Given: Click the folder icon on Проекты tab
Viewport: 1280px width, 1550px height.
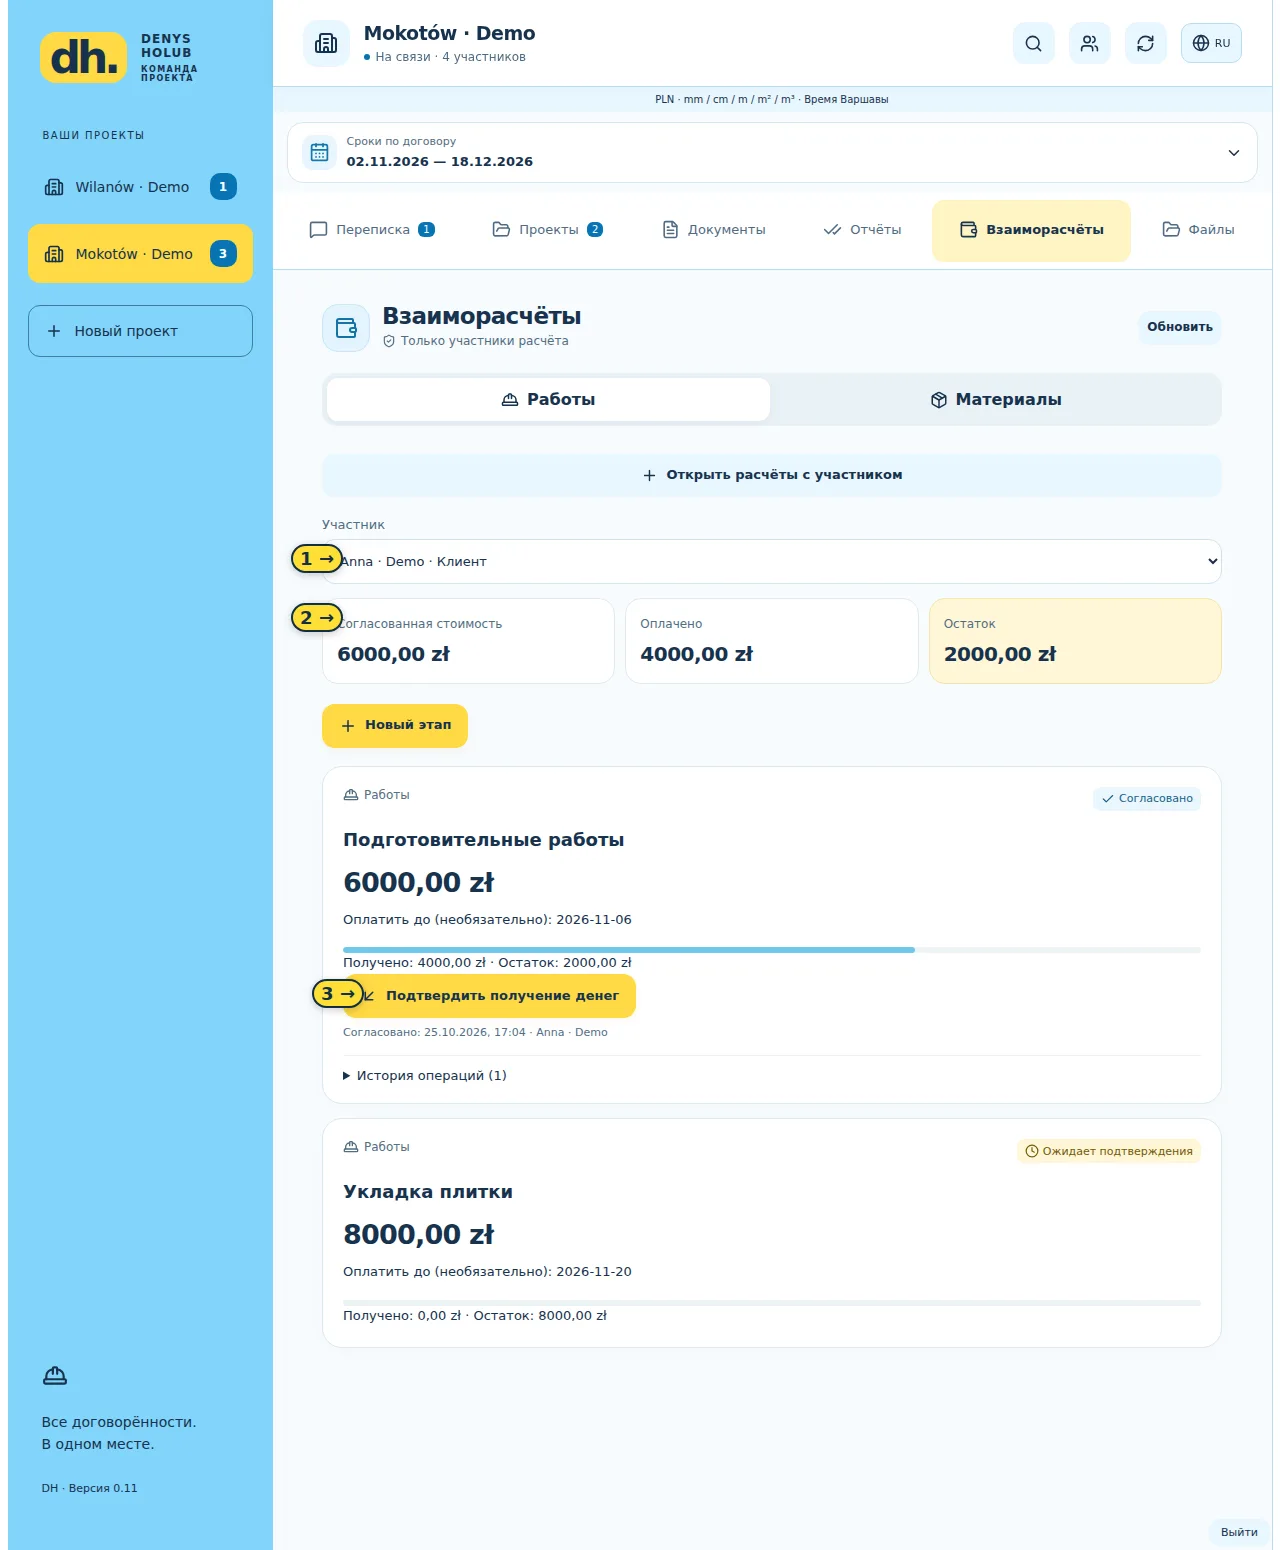Looking at the screenshot, I should tap(501, 230).
